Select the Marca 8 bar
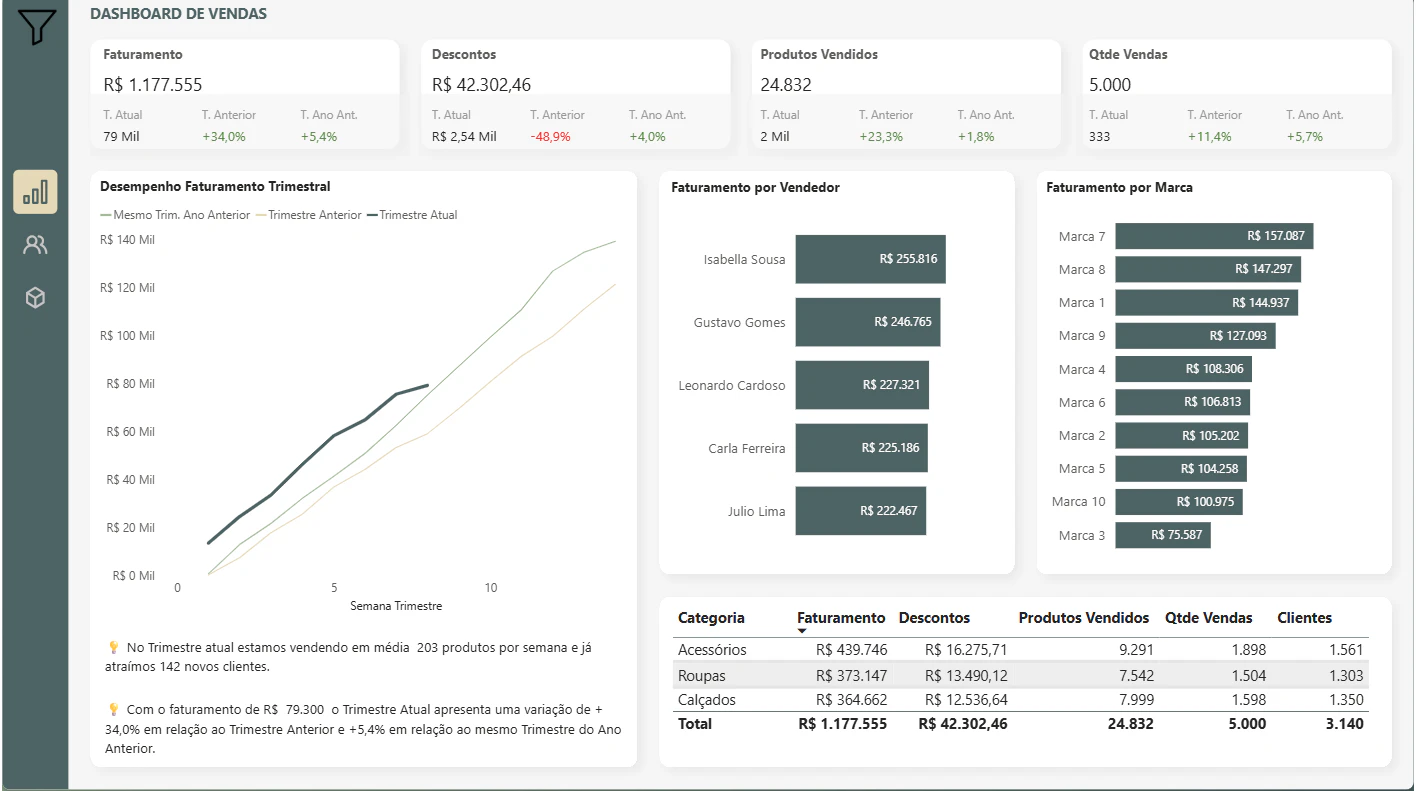 [x=1208, y=269]
